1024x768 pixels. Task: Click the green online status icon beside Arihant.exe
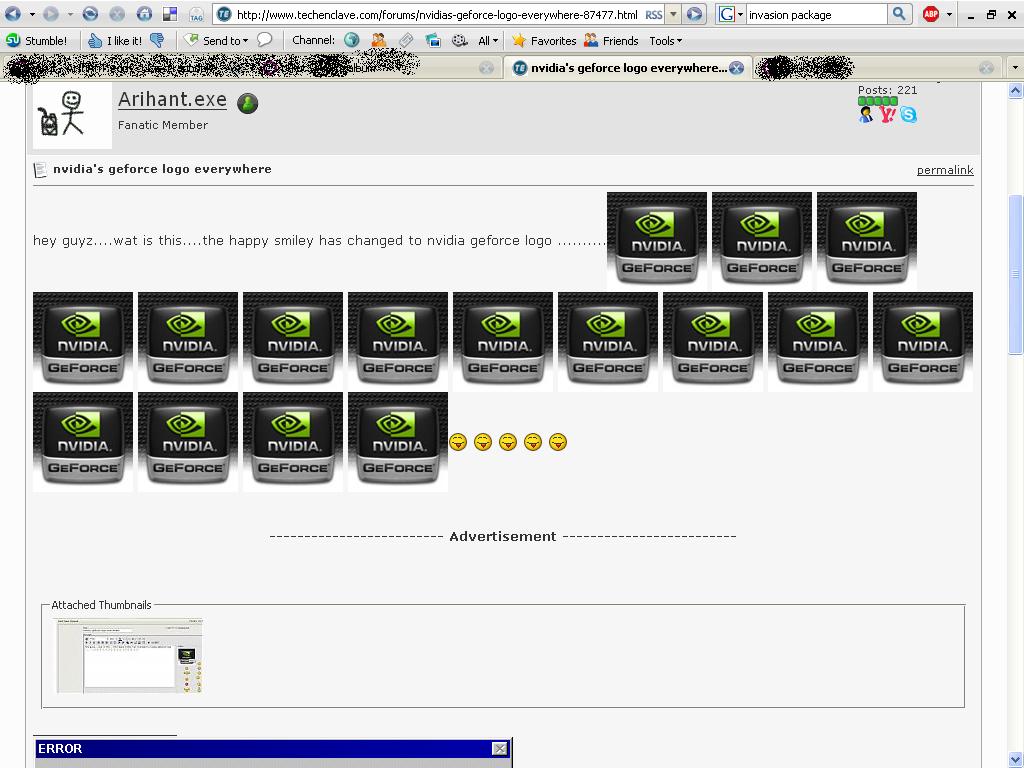[248, 103]
